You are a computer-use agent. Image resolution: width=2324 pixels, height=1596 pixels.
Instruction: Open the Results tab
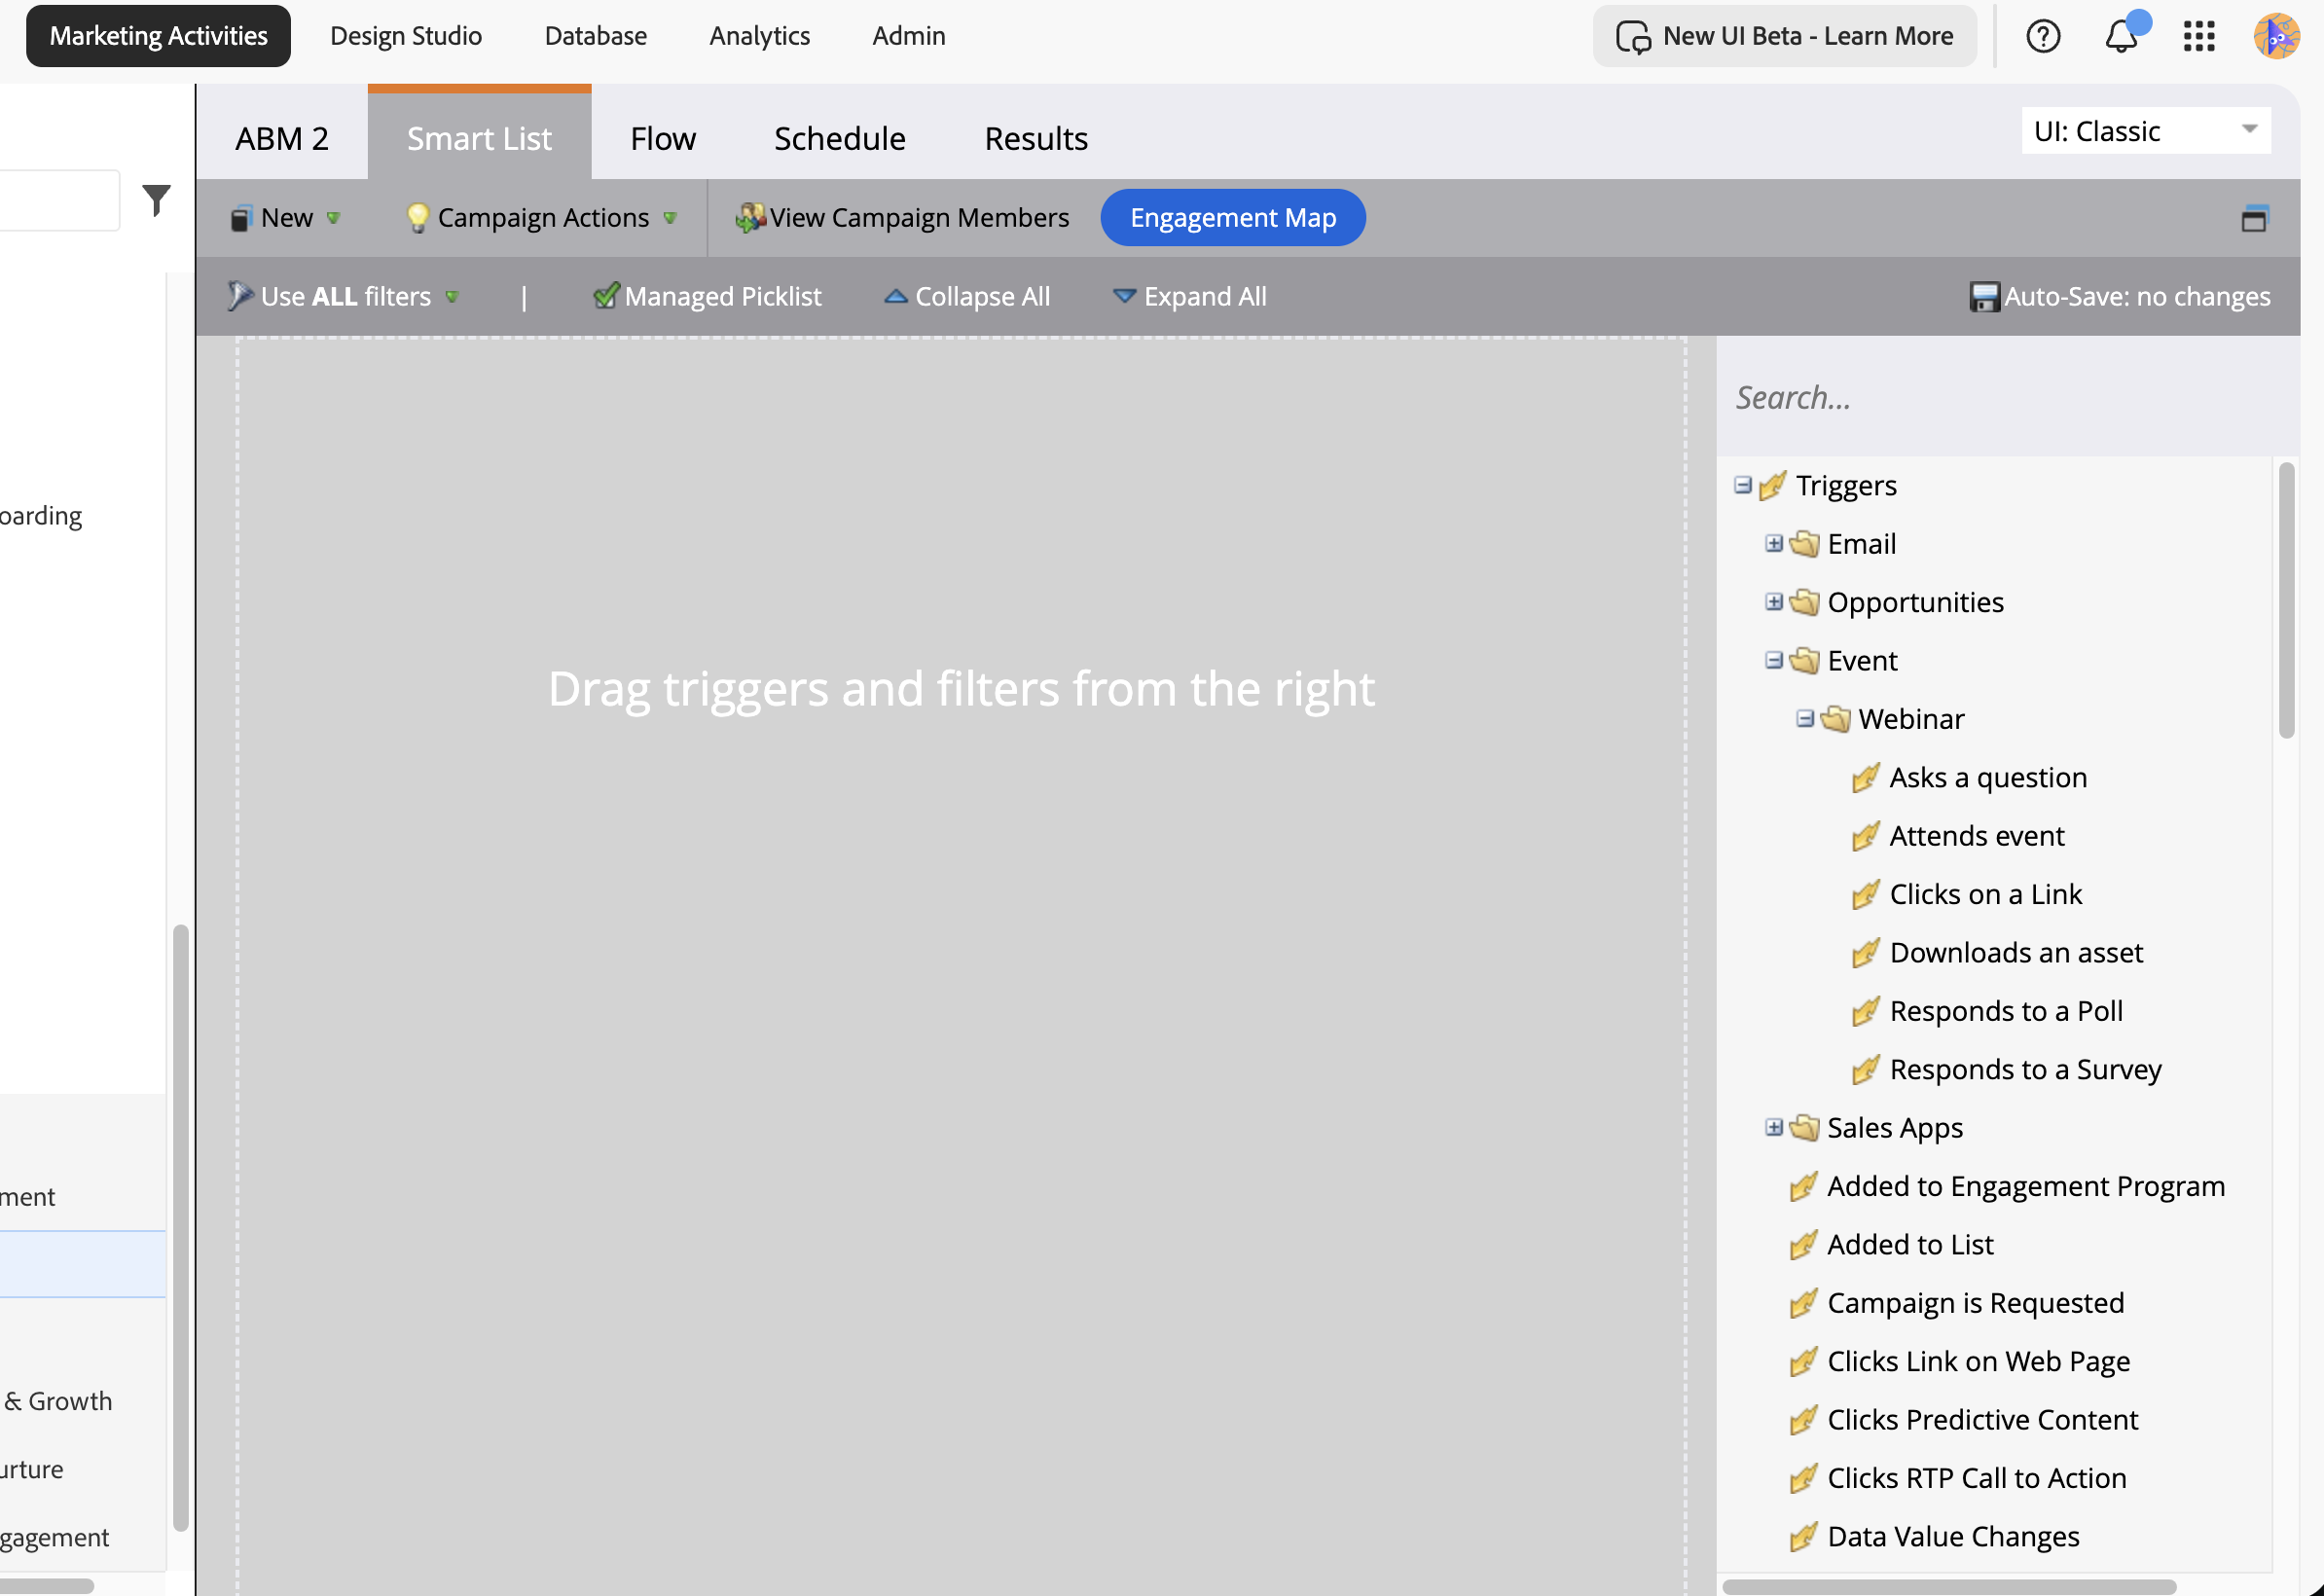tap(1036, 138)
